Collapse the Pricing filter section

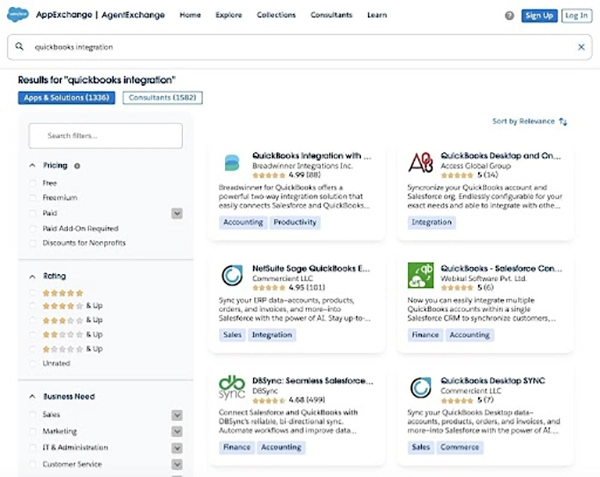click(x=33, y=166)
